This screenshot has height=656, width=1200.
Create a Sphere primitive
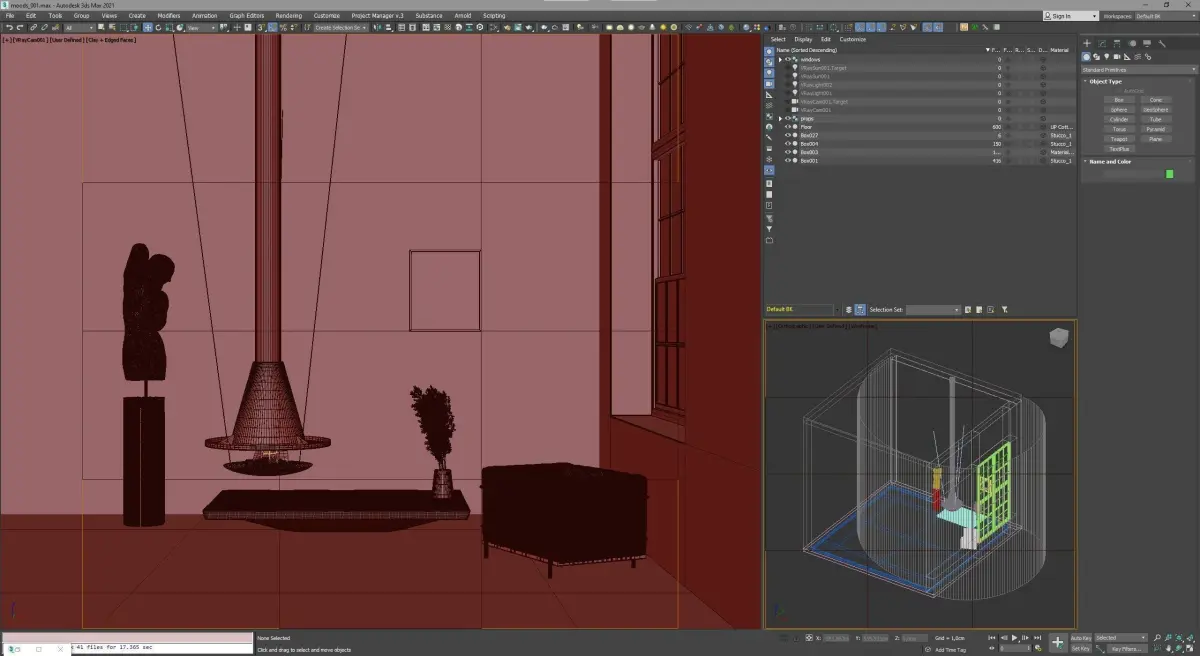pos(1119,110)
